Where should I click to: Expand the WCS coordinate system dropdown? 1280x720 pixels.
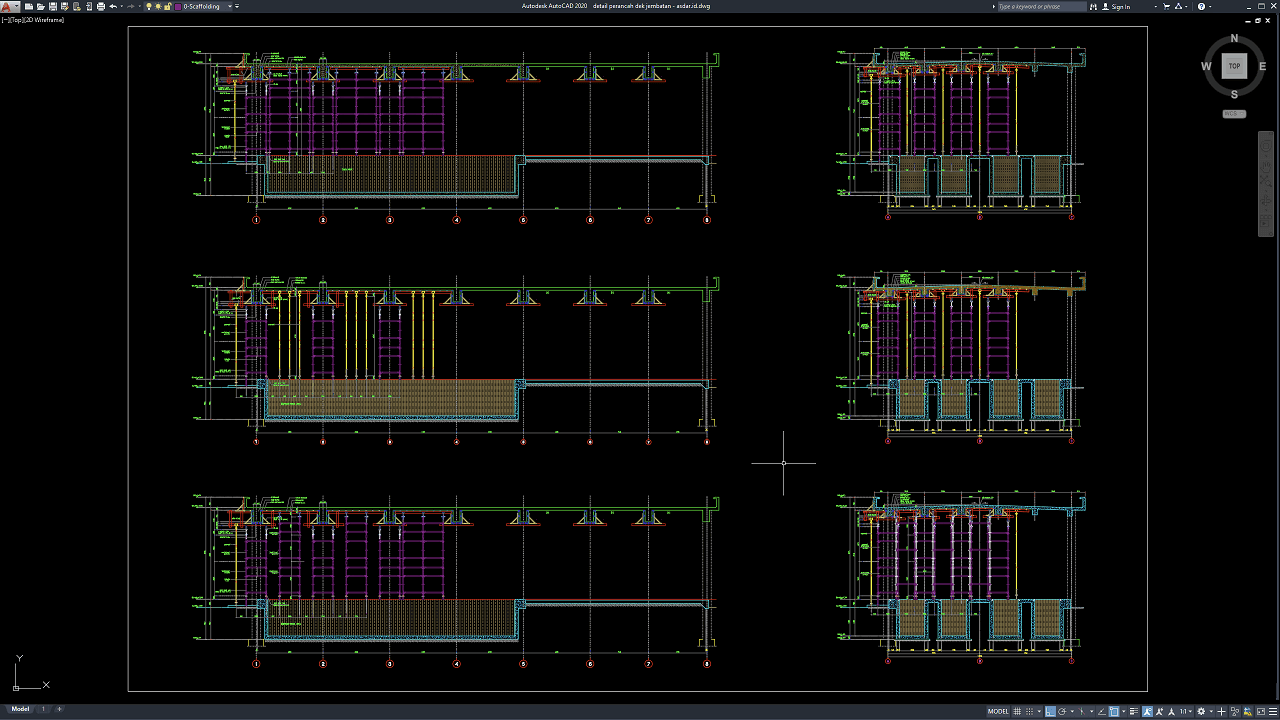(1234, 114)
